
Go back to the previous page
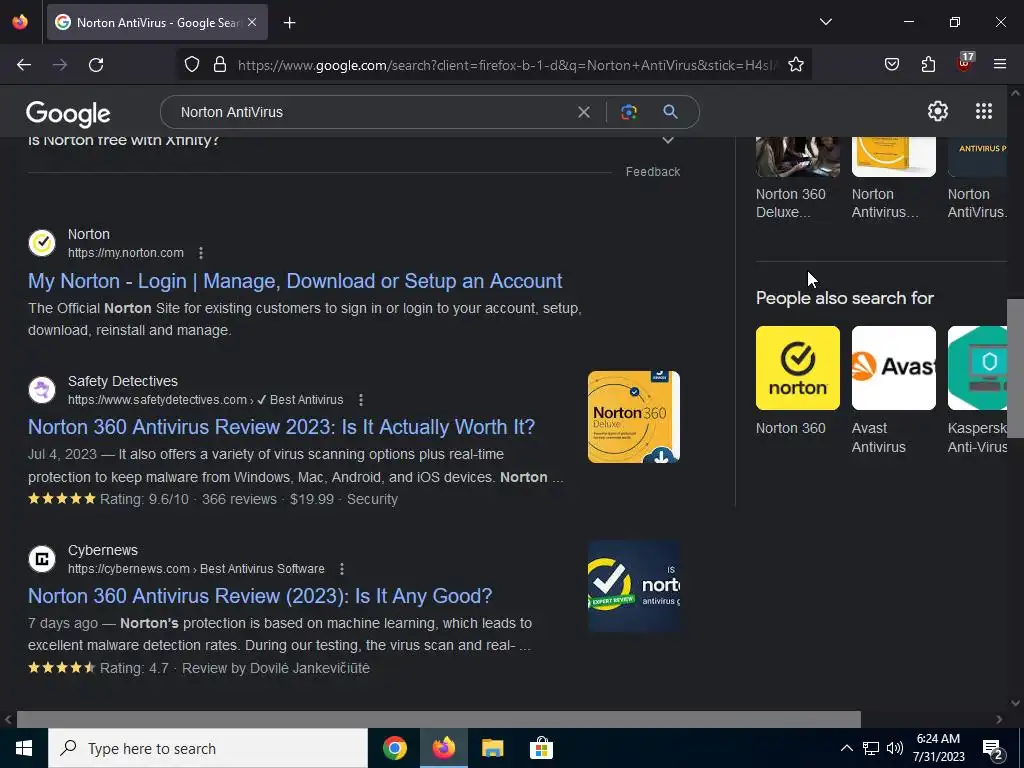tap(24, 65)
